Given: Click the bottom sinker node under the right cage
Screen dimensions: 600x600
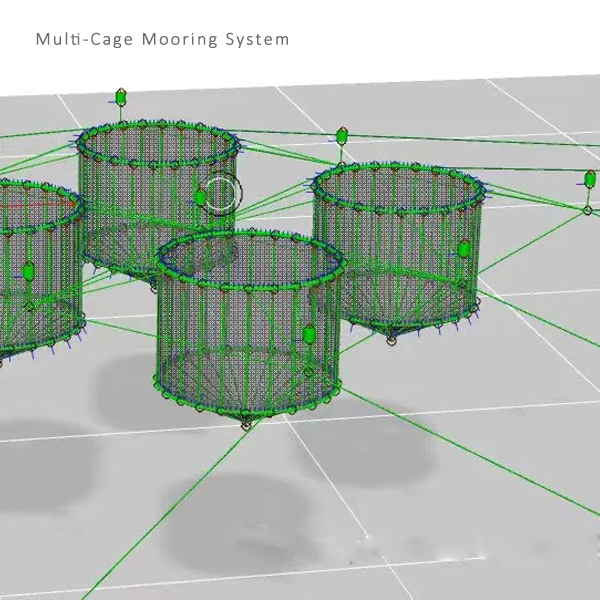Looking at the screenshot, I should [391, 341].
